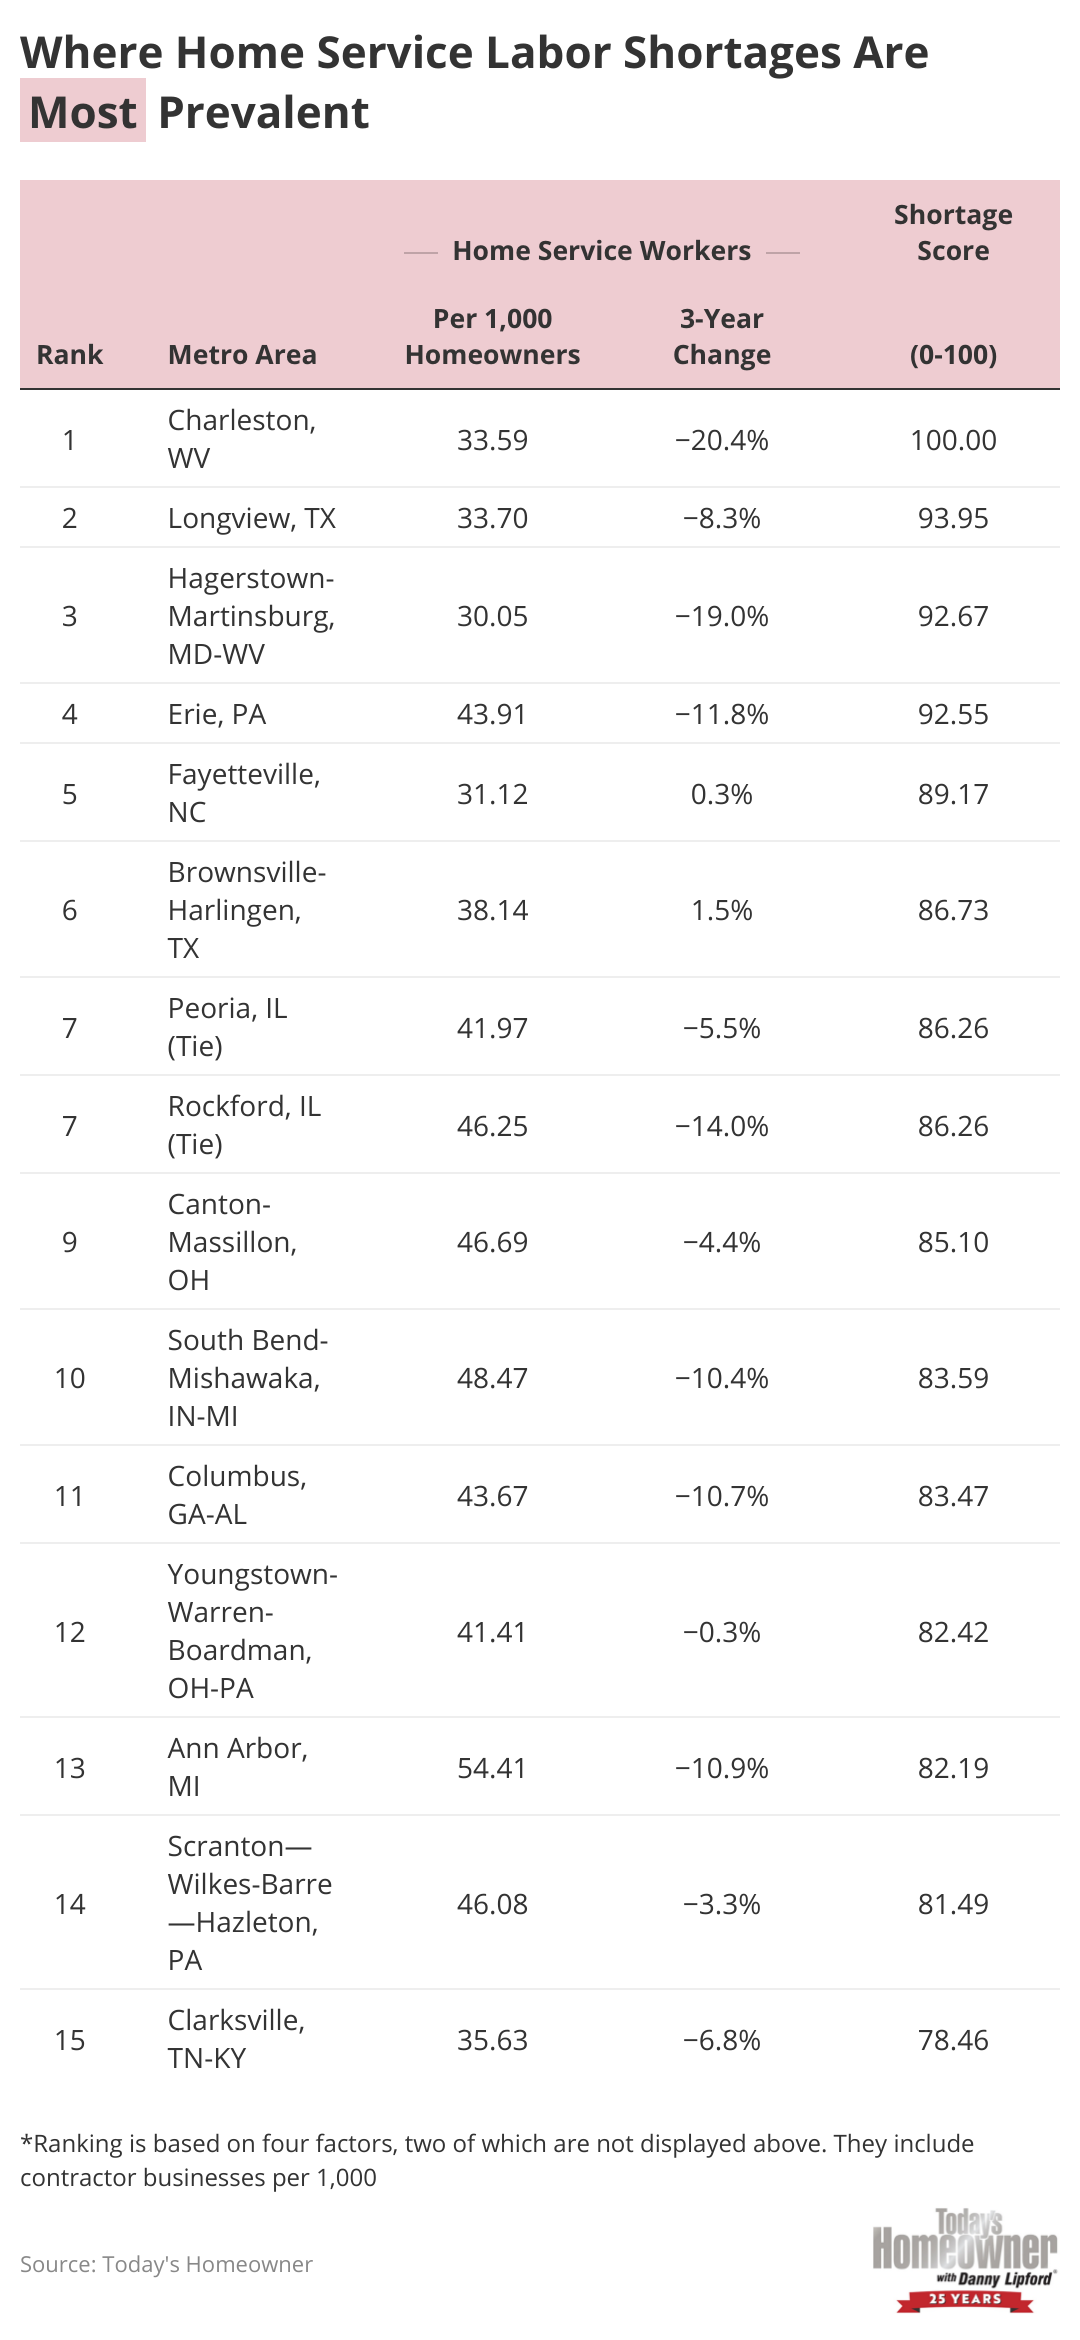Select the Clarksville, TN-KY metro area cell
1080x2340 pixels.
click(236, 2039)
